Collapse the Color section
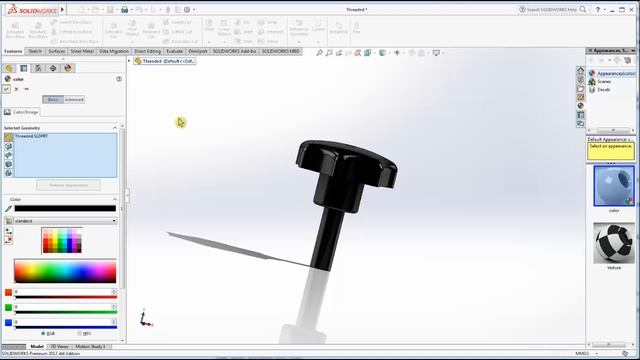This screenshot has height=360, width=640. coord(115,199)
